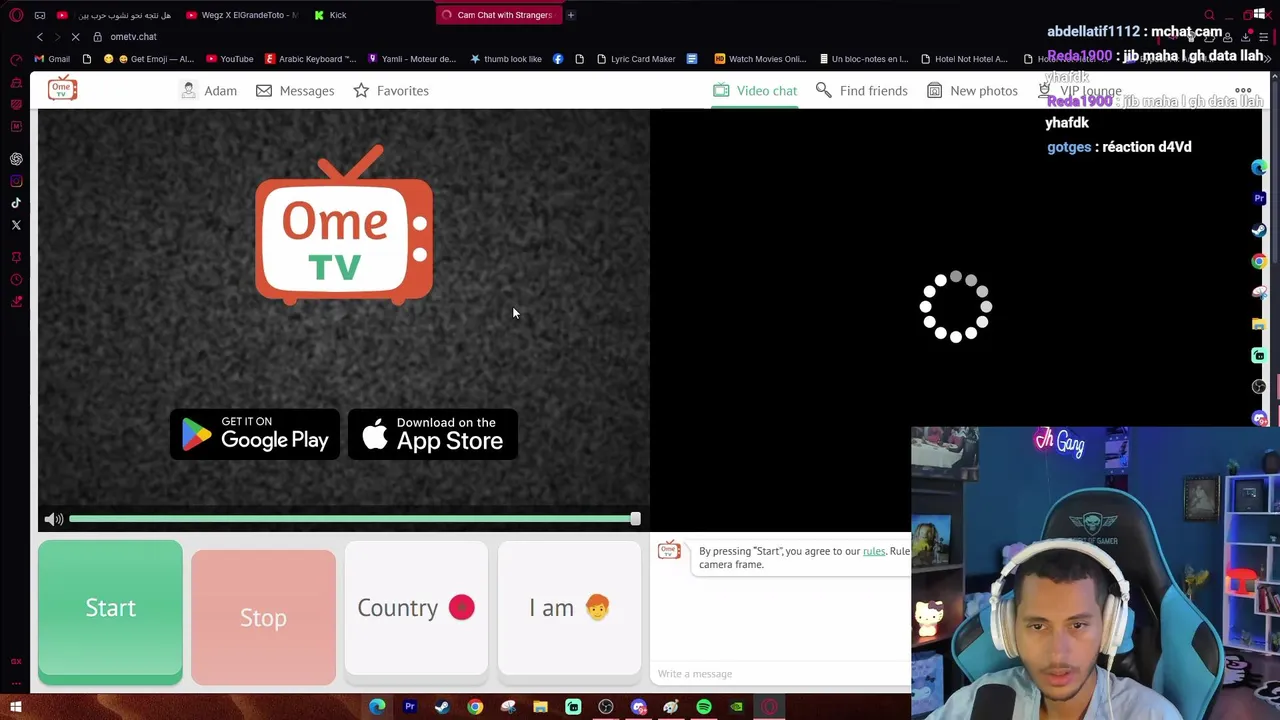The image size is (1280, 720).
Task: Open the rules link in chat
Action: click(x=874, y=551)
